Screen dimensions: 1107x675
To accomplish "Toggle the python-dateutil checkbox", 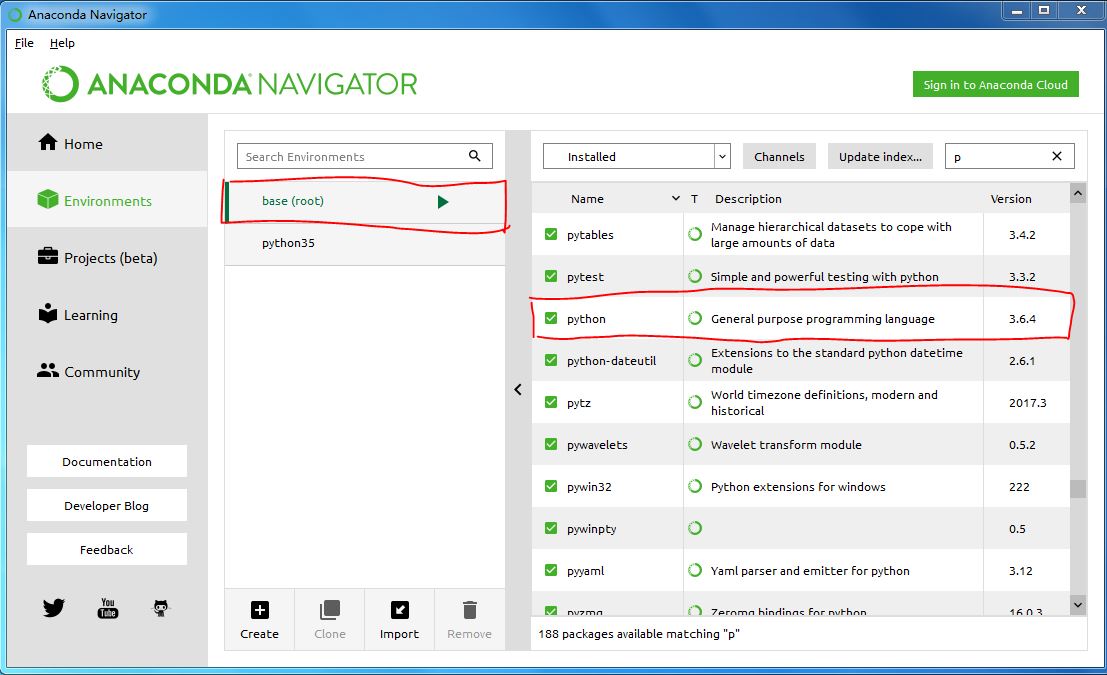I will pos(551,360).
